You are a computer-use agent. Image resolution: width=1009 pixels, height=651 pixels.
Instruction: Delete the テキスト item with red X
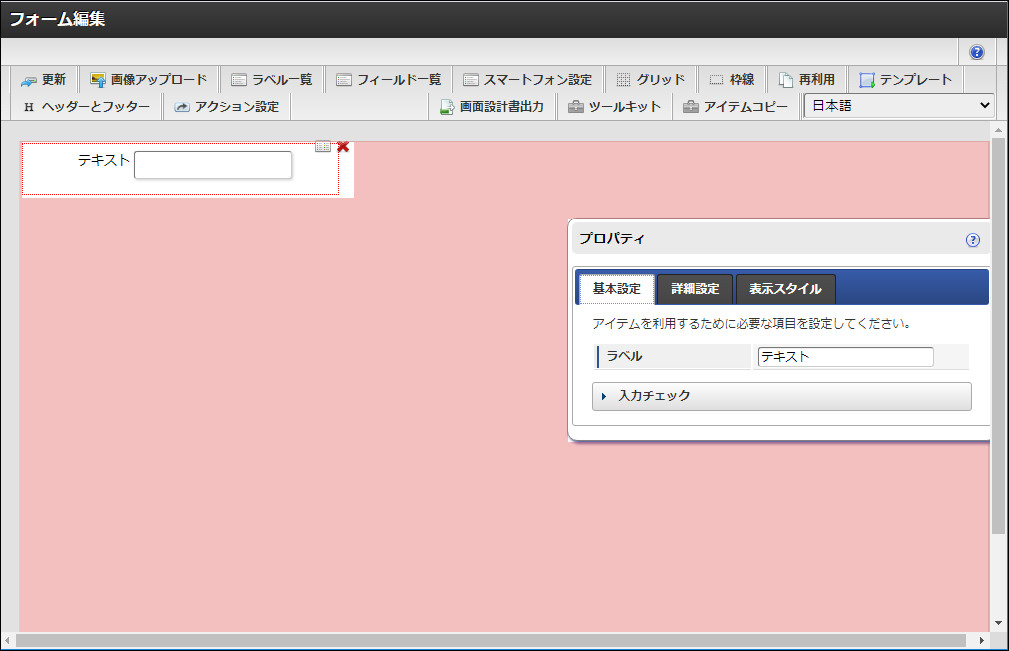click(x=343, y=147)
